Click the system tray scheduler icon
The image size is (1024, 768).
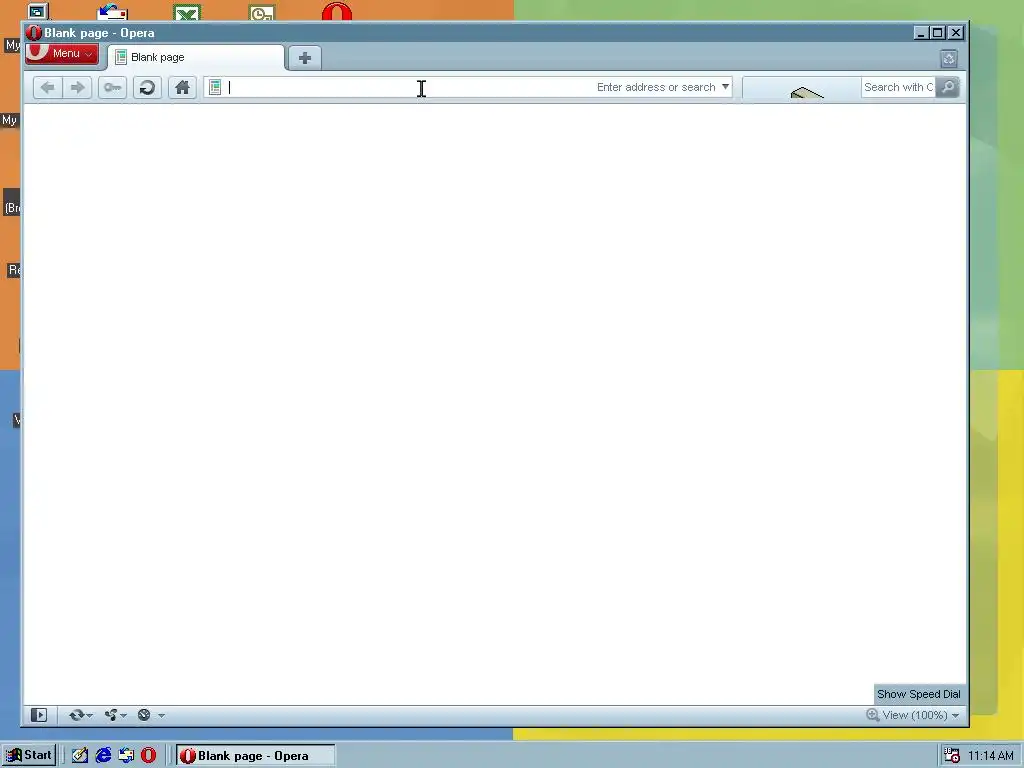coord(952,756)
